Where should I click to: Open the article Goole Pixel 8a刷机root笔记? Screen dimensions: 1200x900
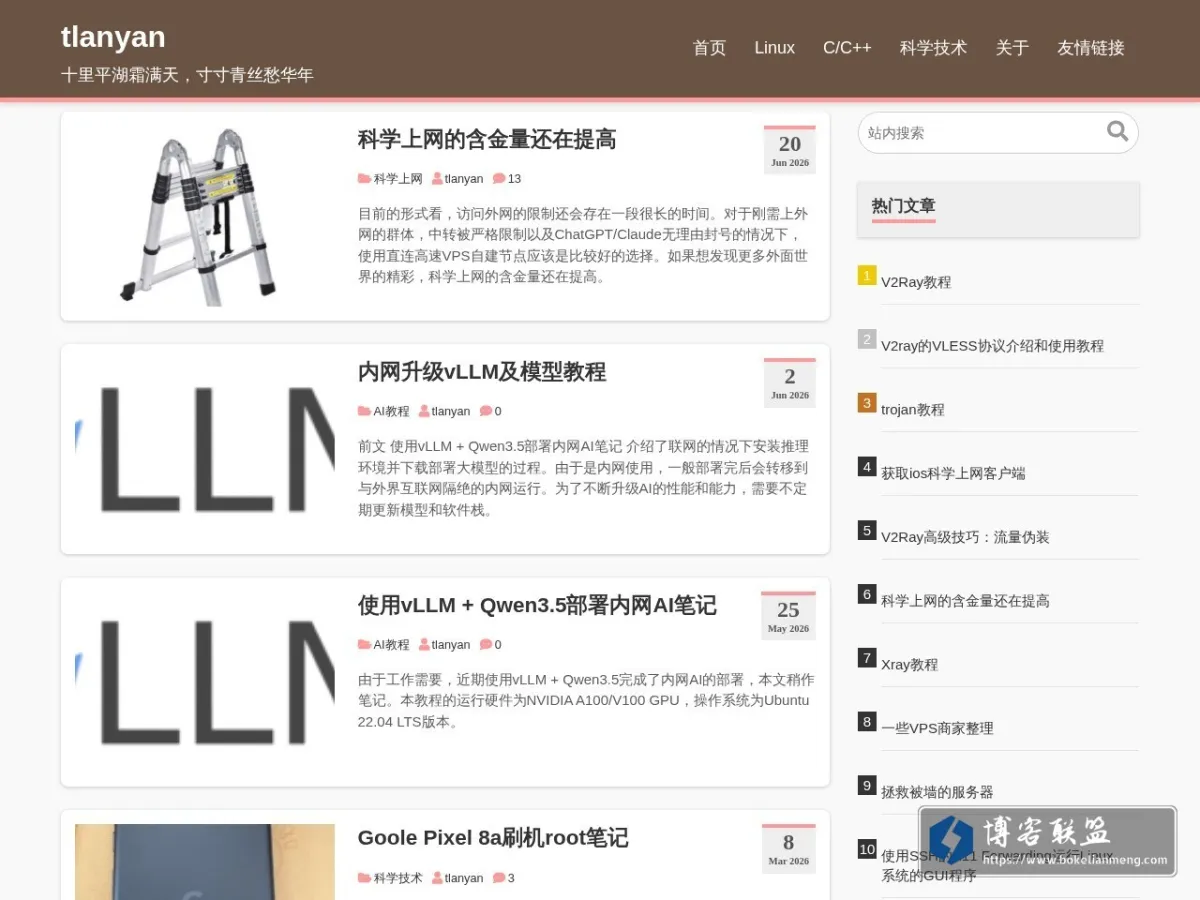pyautogui.click(x=493, y=838)
